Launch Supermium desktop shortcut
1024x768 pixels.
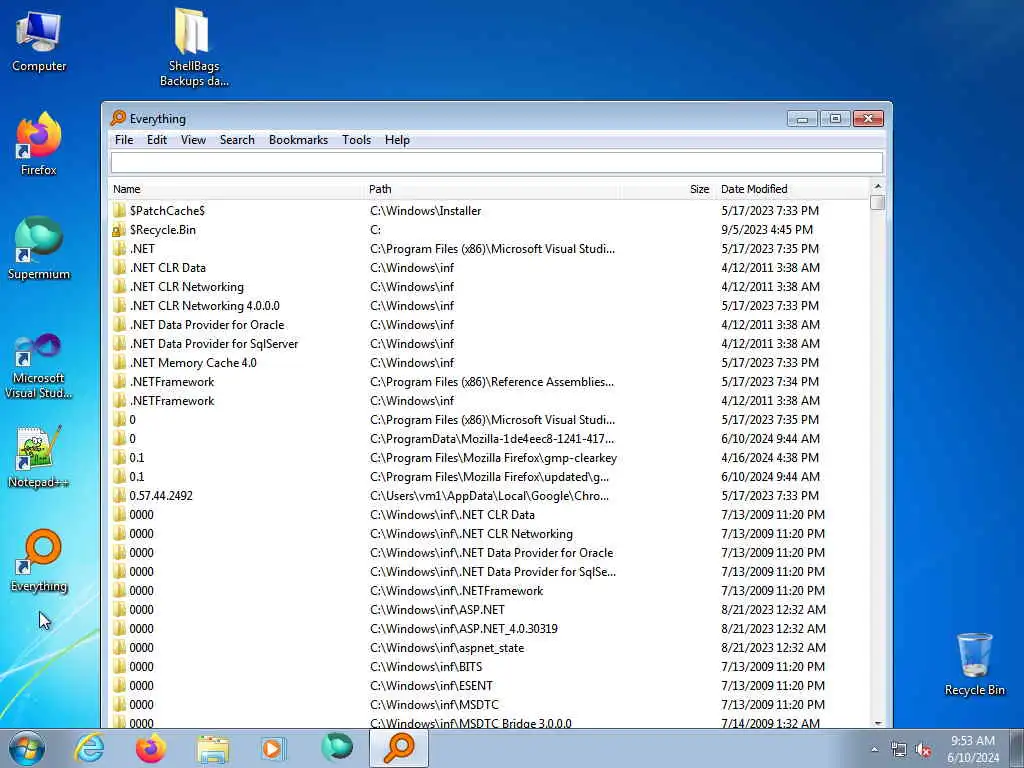tap(39, 248)
